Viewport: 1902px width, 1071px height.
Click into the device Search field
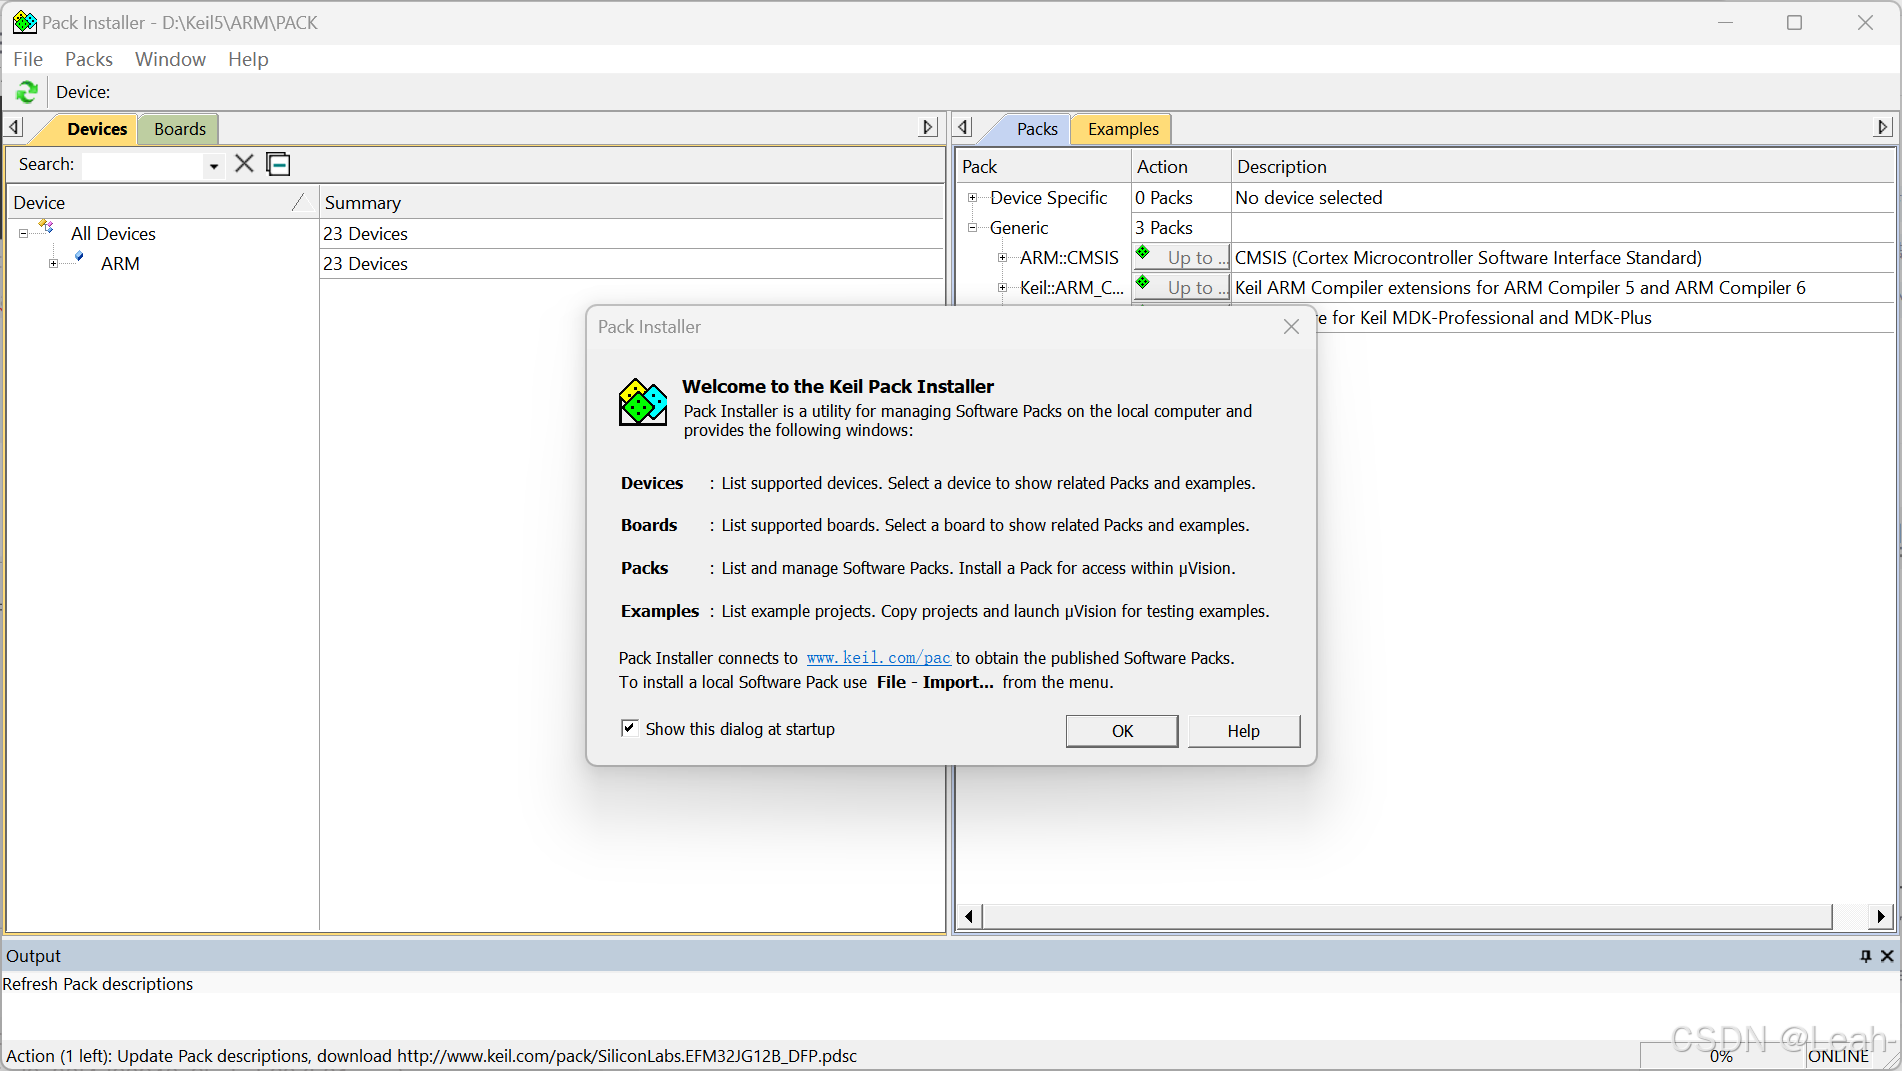point(143,165)
